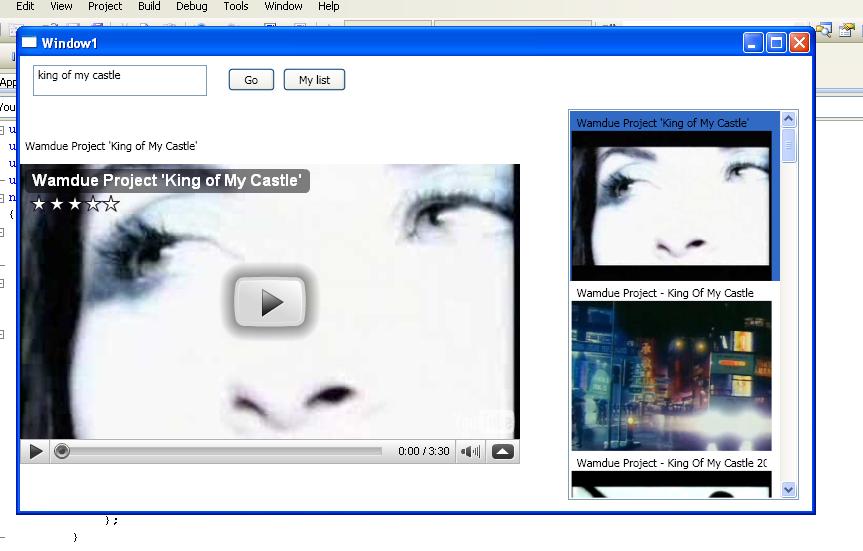Minimize Window1
The height and width of the screenshot is (551, 863).
point(753,42)
